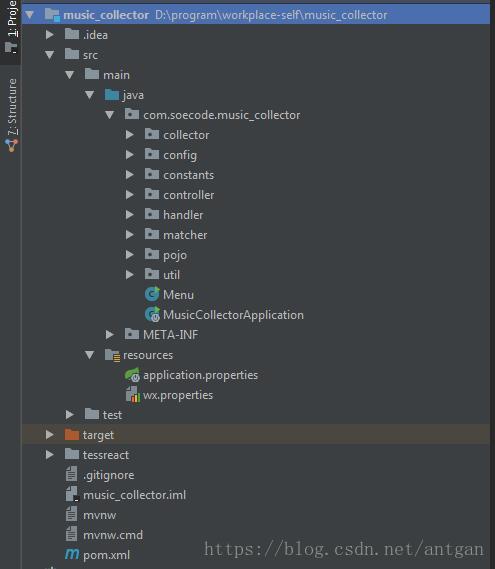Expand the handler package arrow
Screen dimensions: 495x569
pos(130,215)
